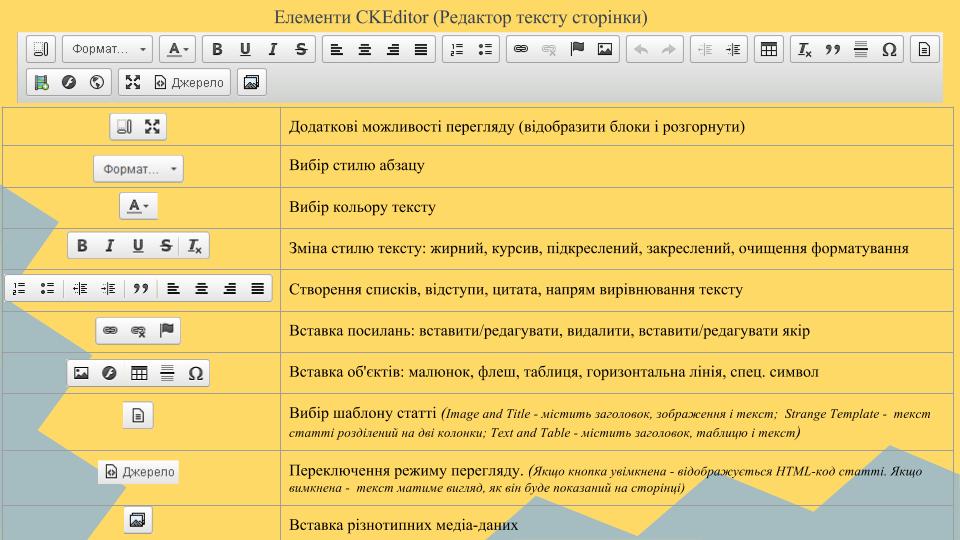
Task: Open Формат dropdown in the Вибір стилю абзацу row
Action: (138, 168)
